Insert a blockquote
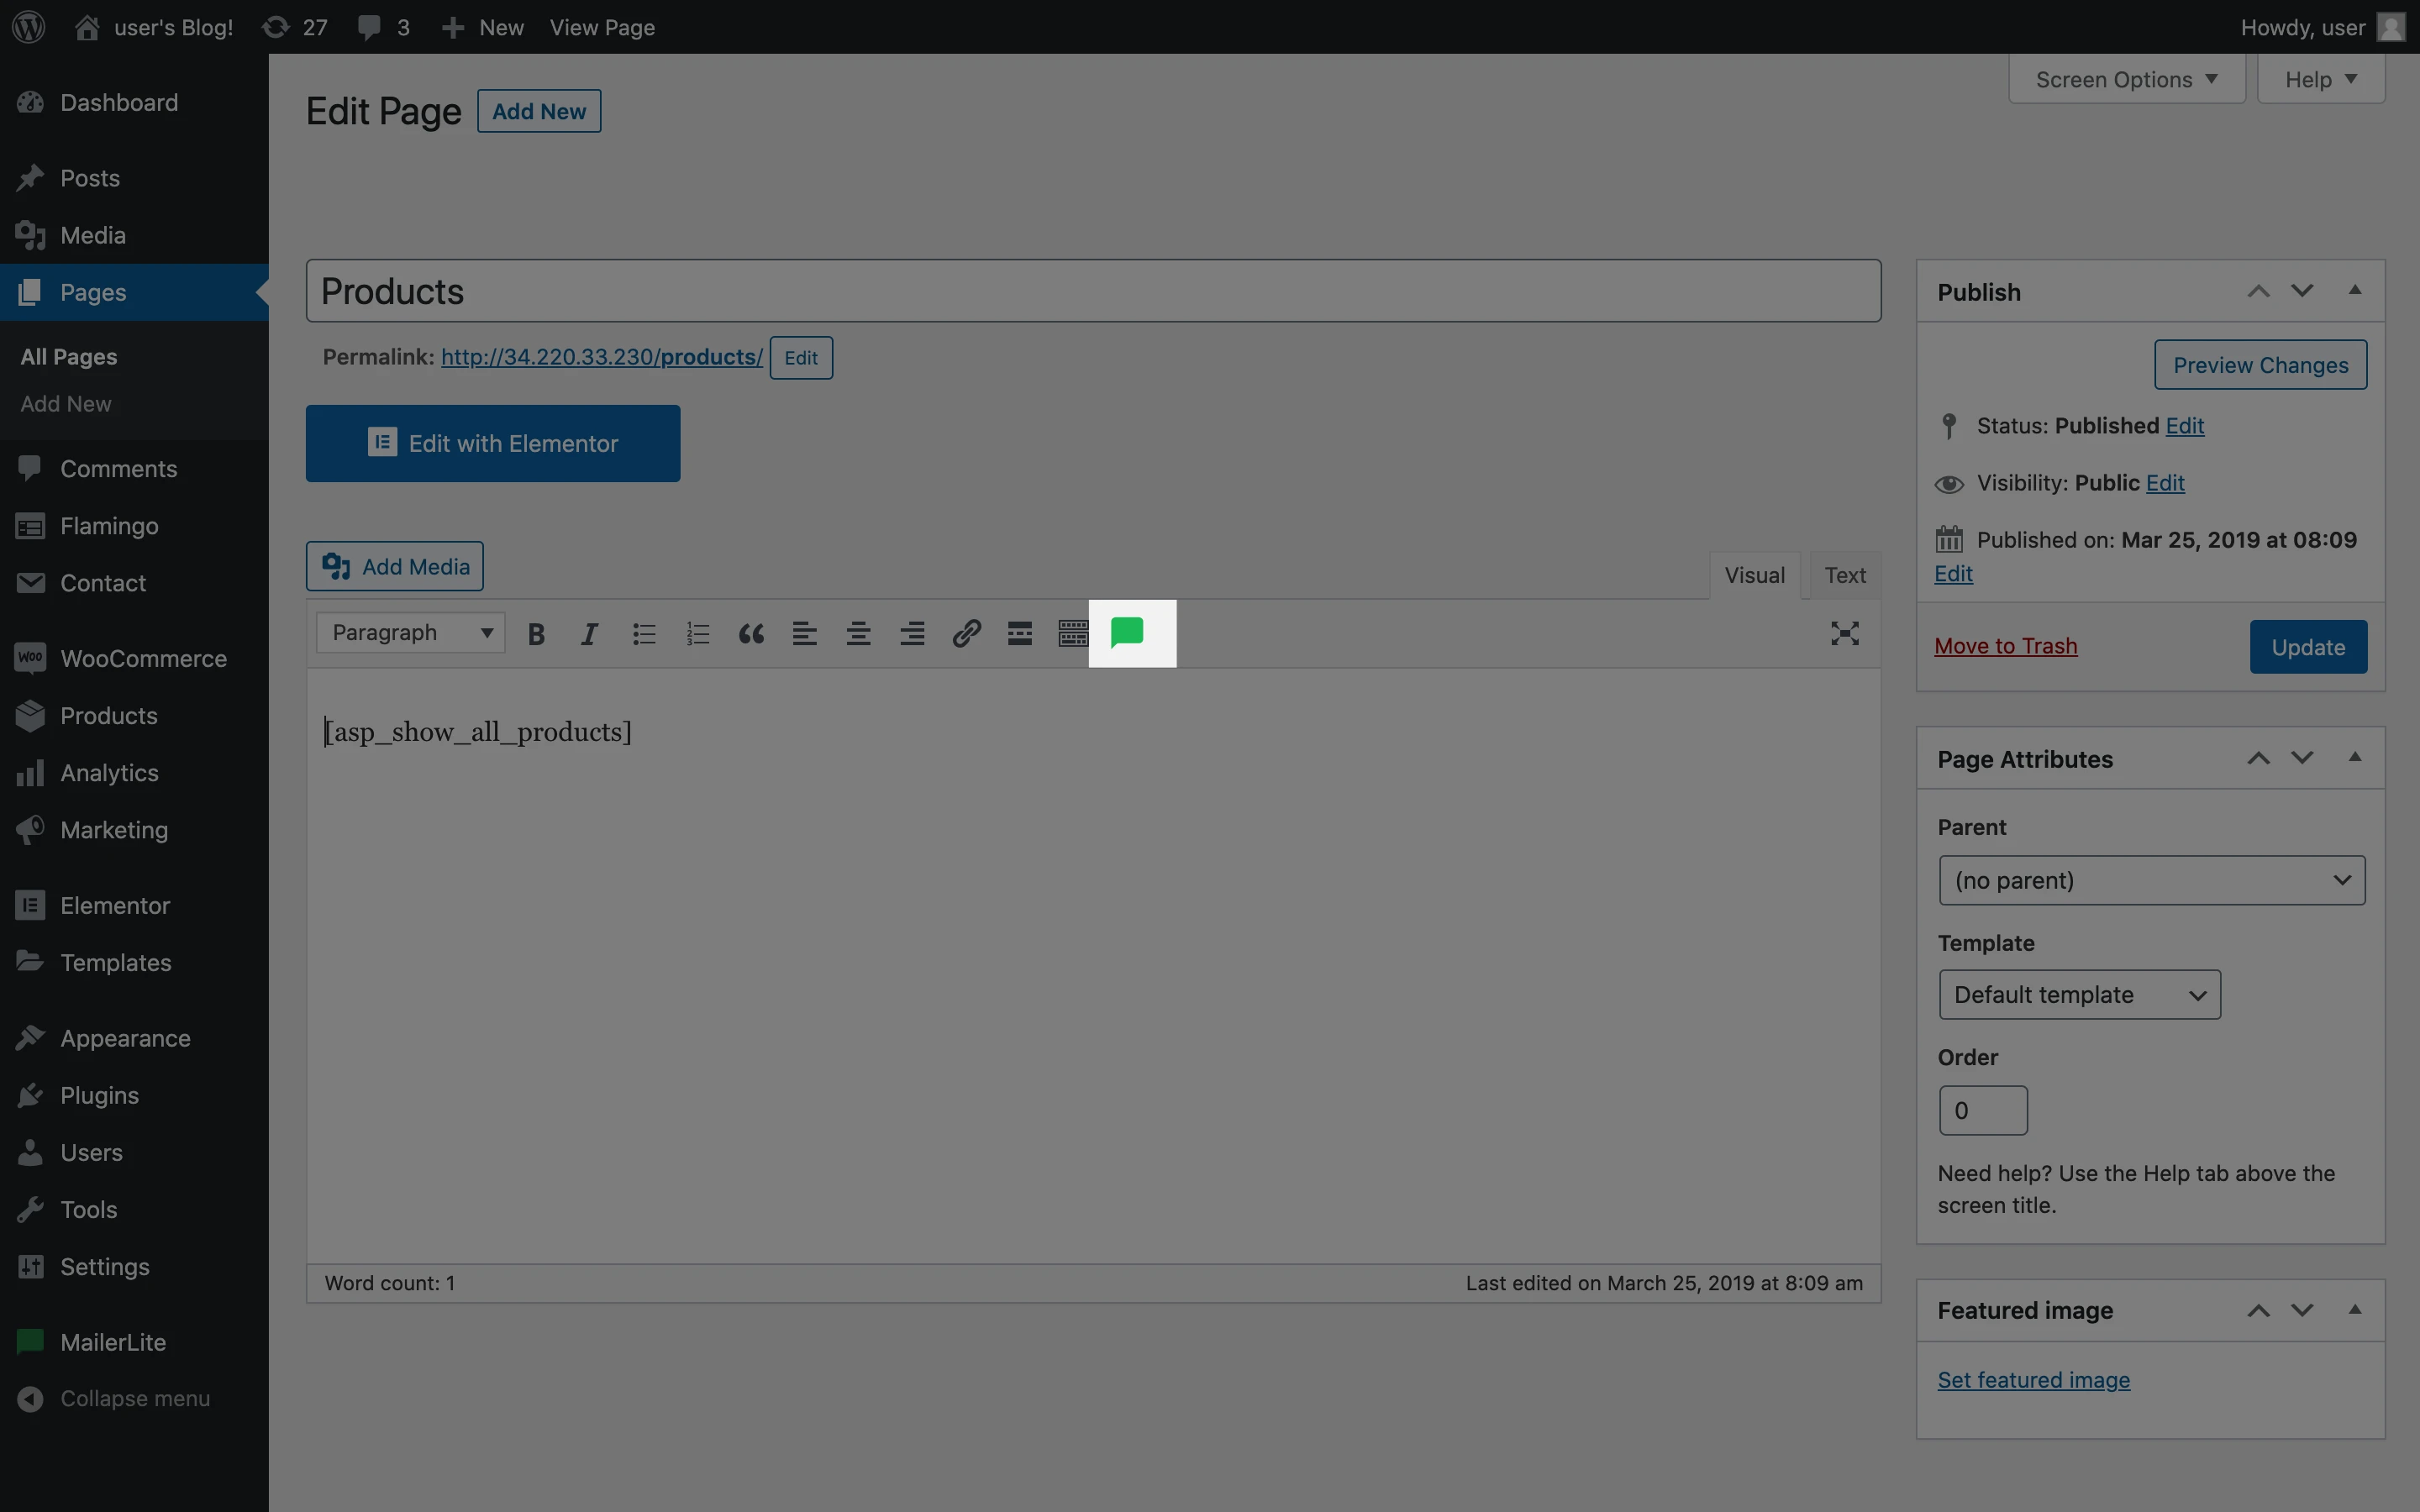 click(751, 633)
